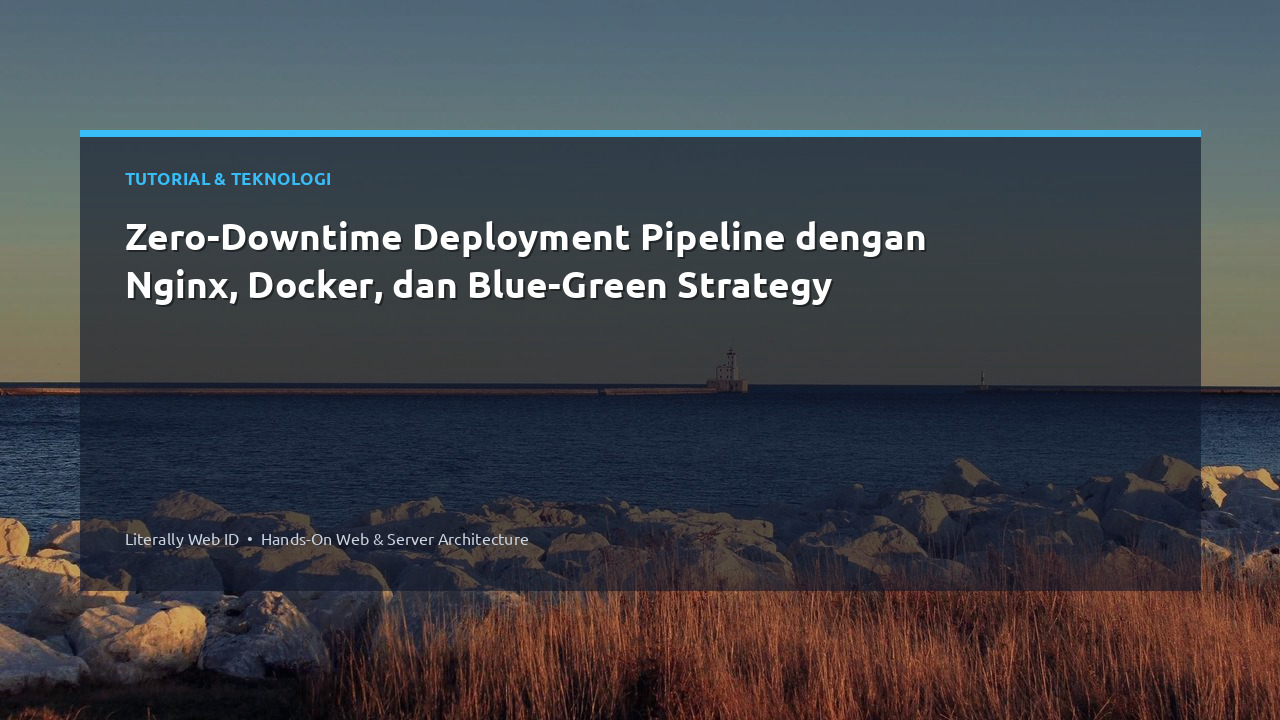Click the headline line 'Zero-Downtime Deployment Pipeline dengan'
The image size is (1280, 720).
click(x=526, y=238)
